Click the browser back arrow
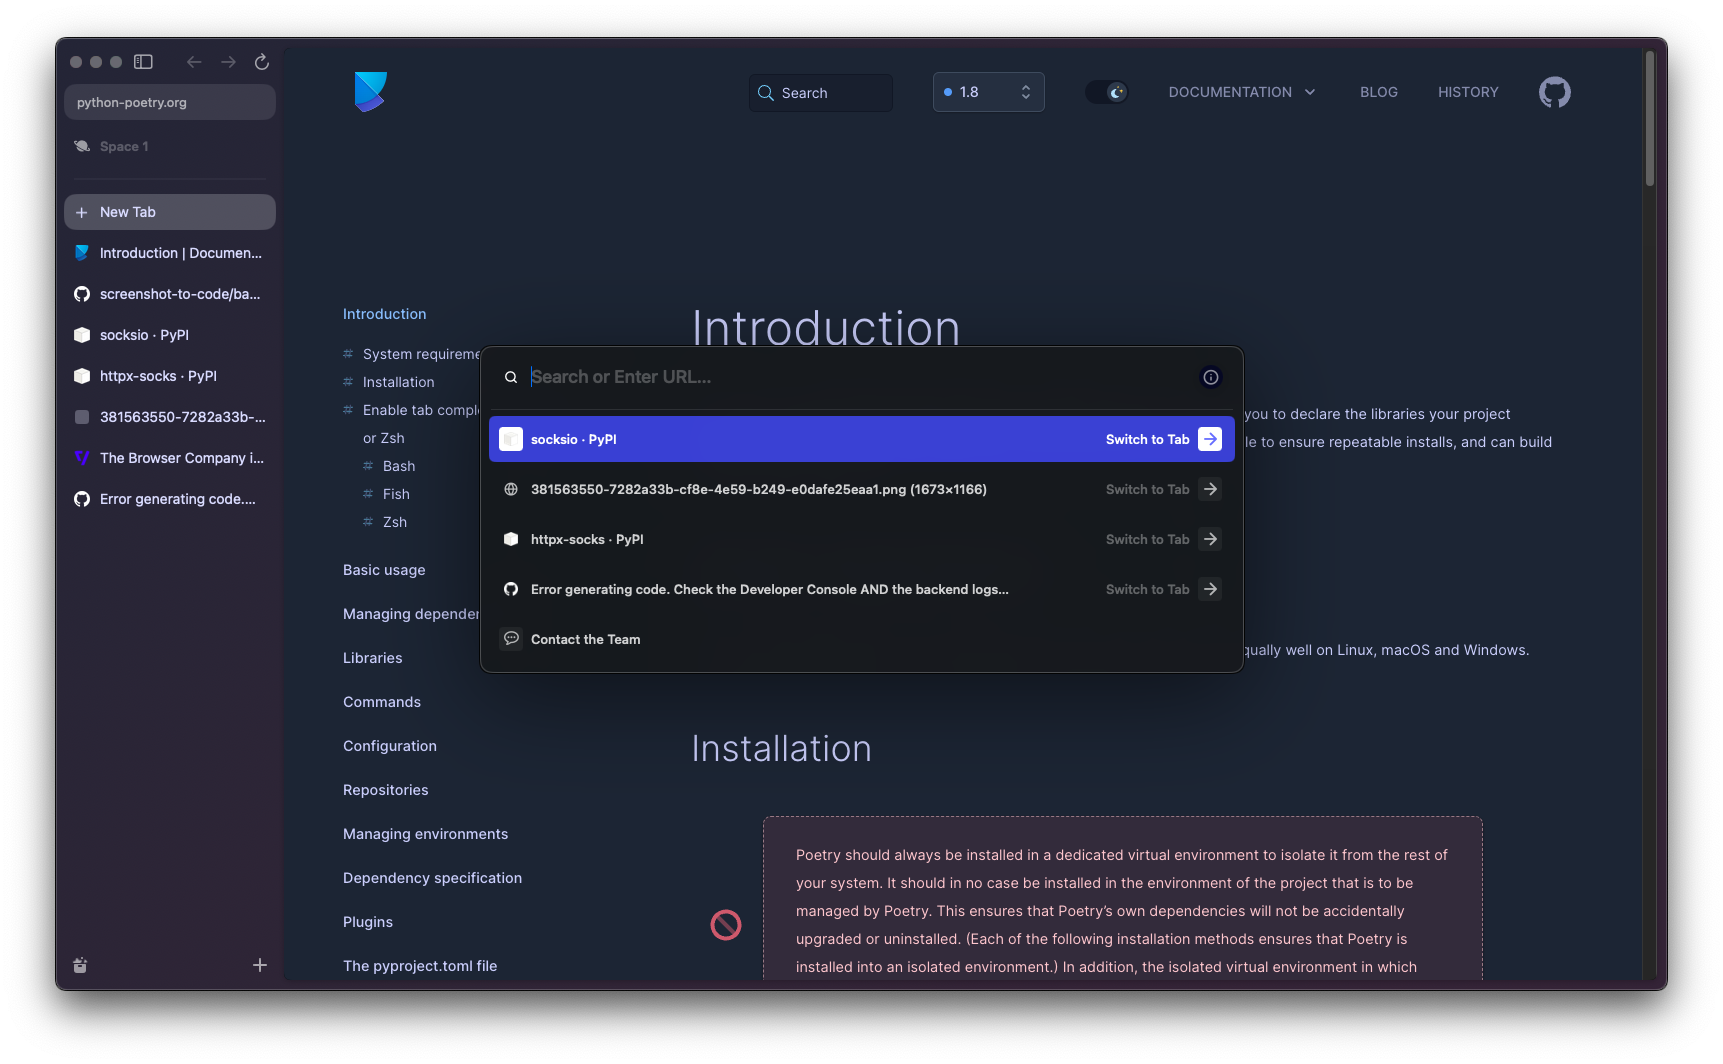This screenshot has height=1064, width=1723. tap(194, 62)
